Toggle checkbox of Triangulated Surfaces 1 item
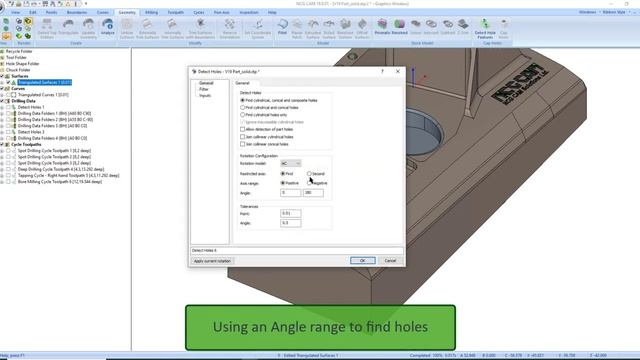 coord(8,82)
